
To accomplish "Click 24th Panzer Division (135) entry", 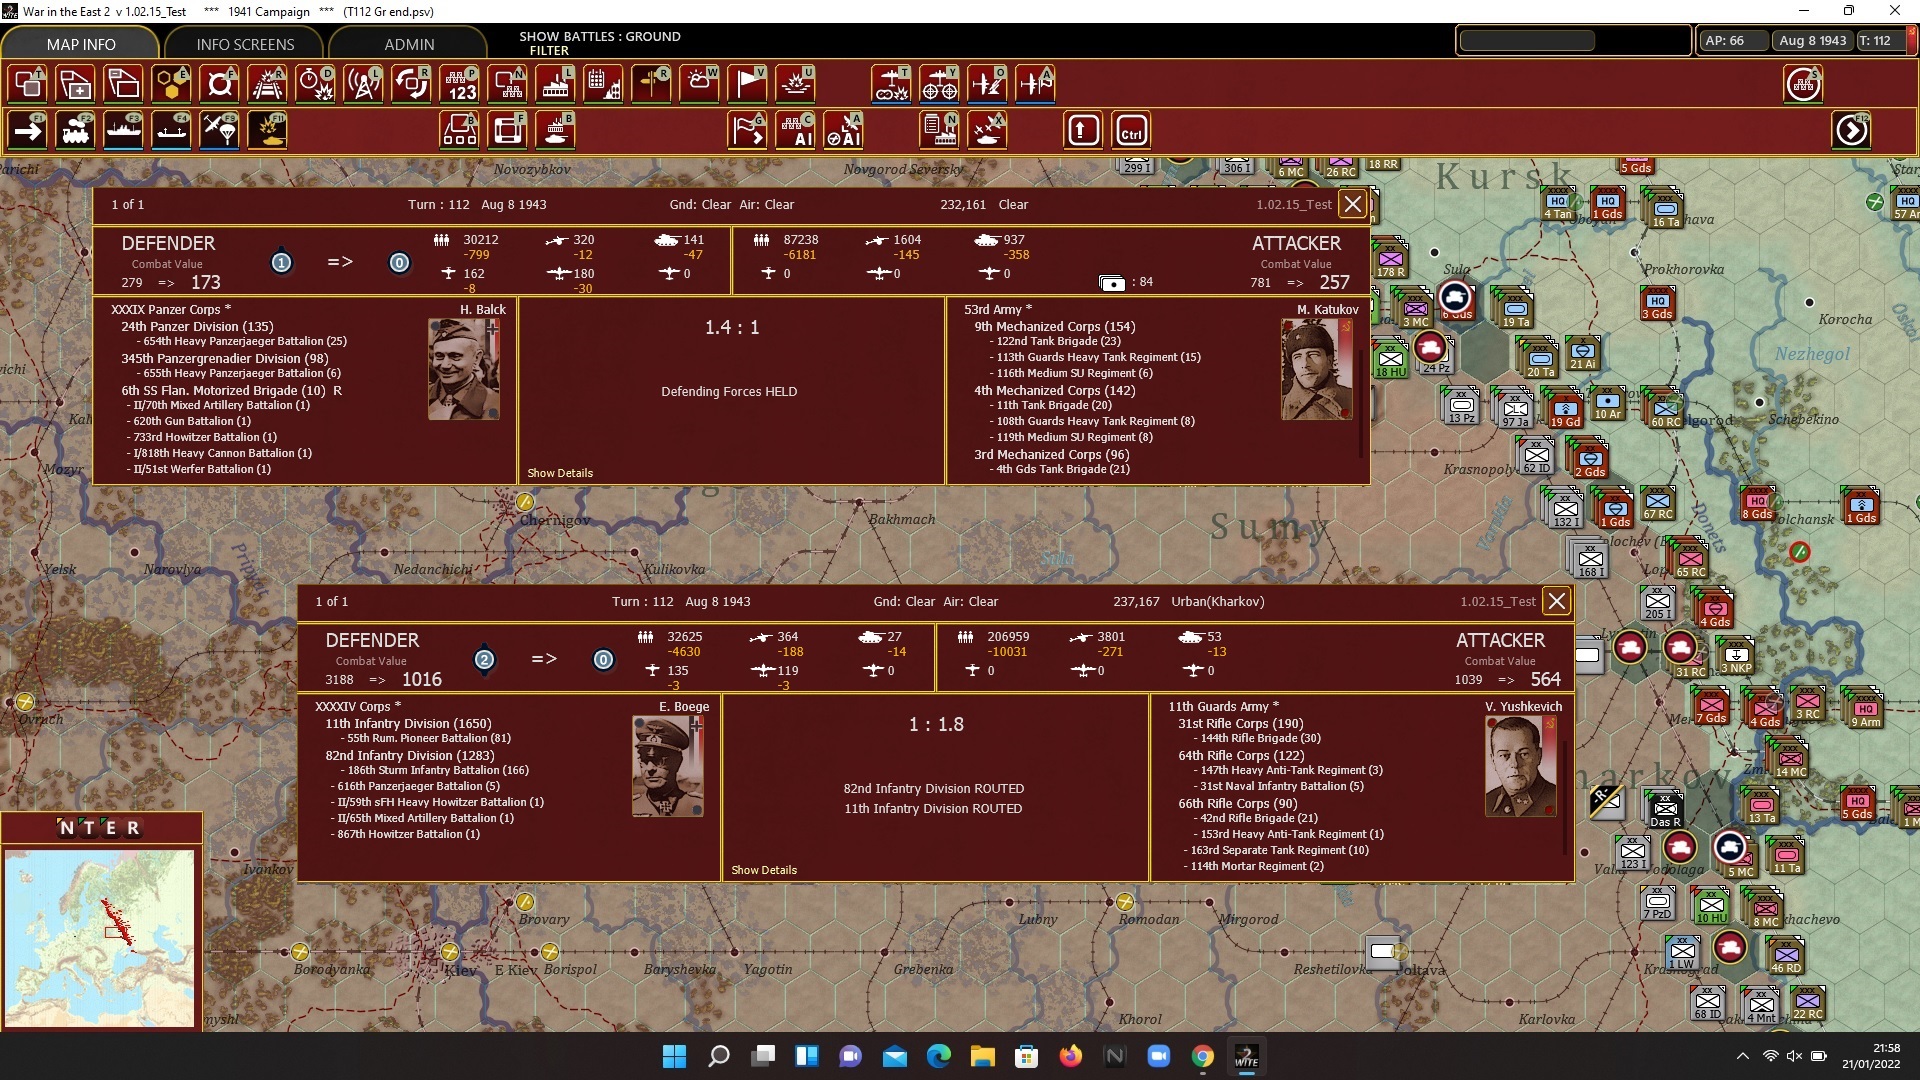I will pyautogui.click(x=197, y=326).
